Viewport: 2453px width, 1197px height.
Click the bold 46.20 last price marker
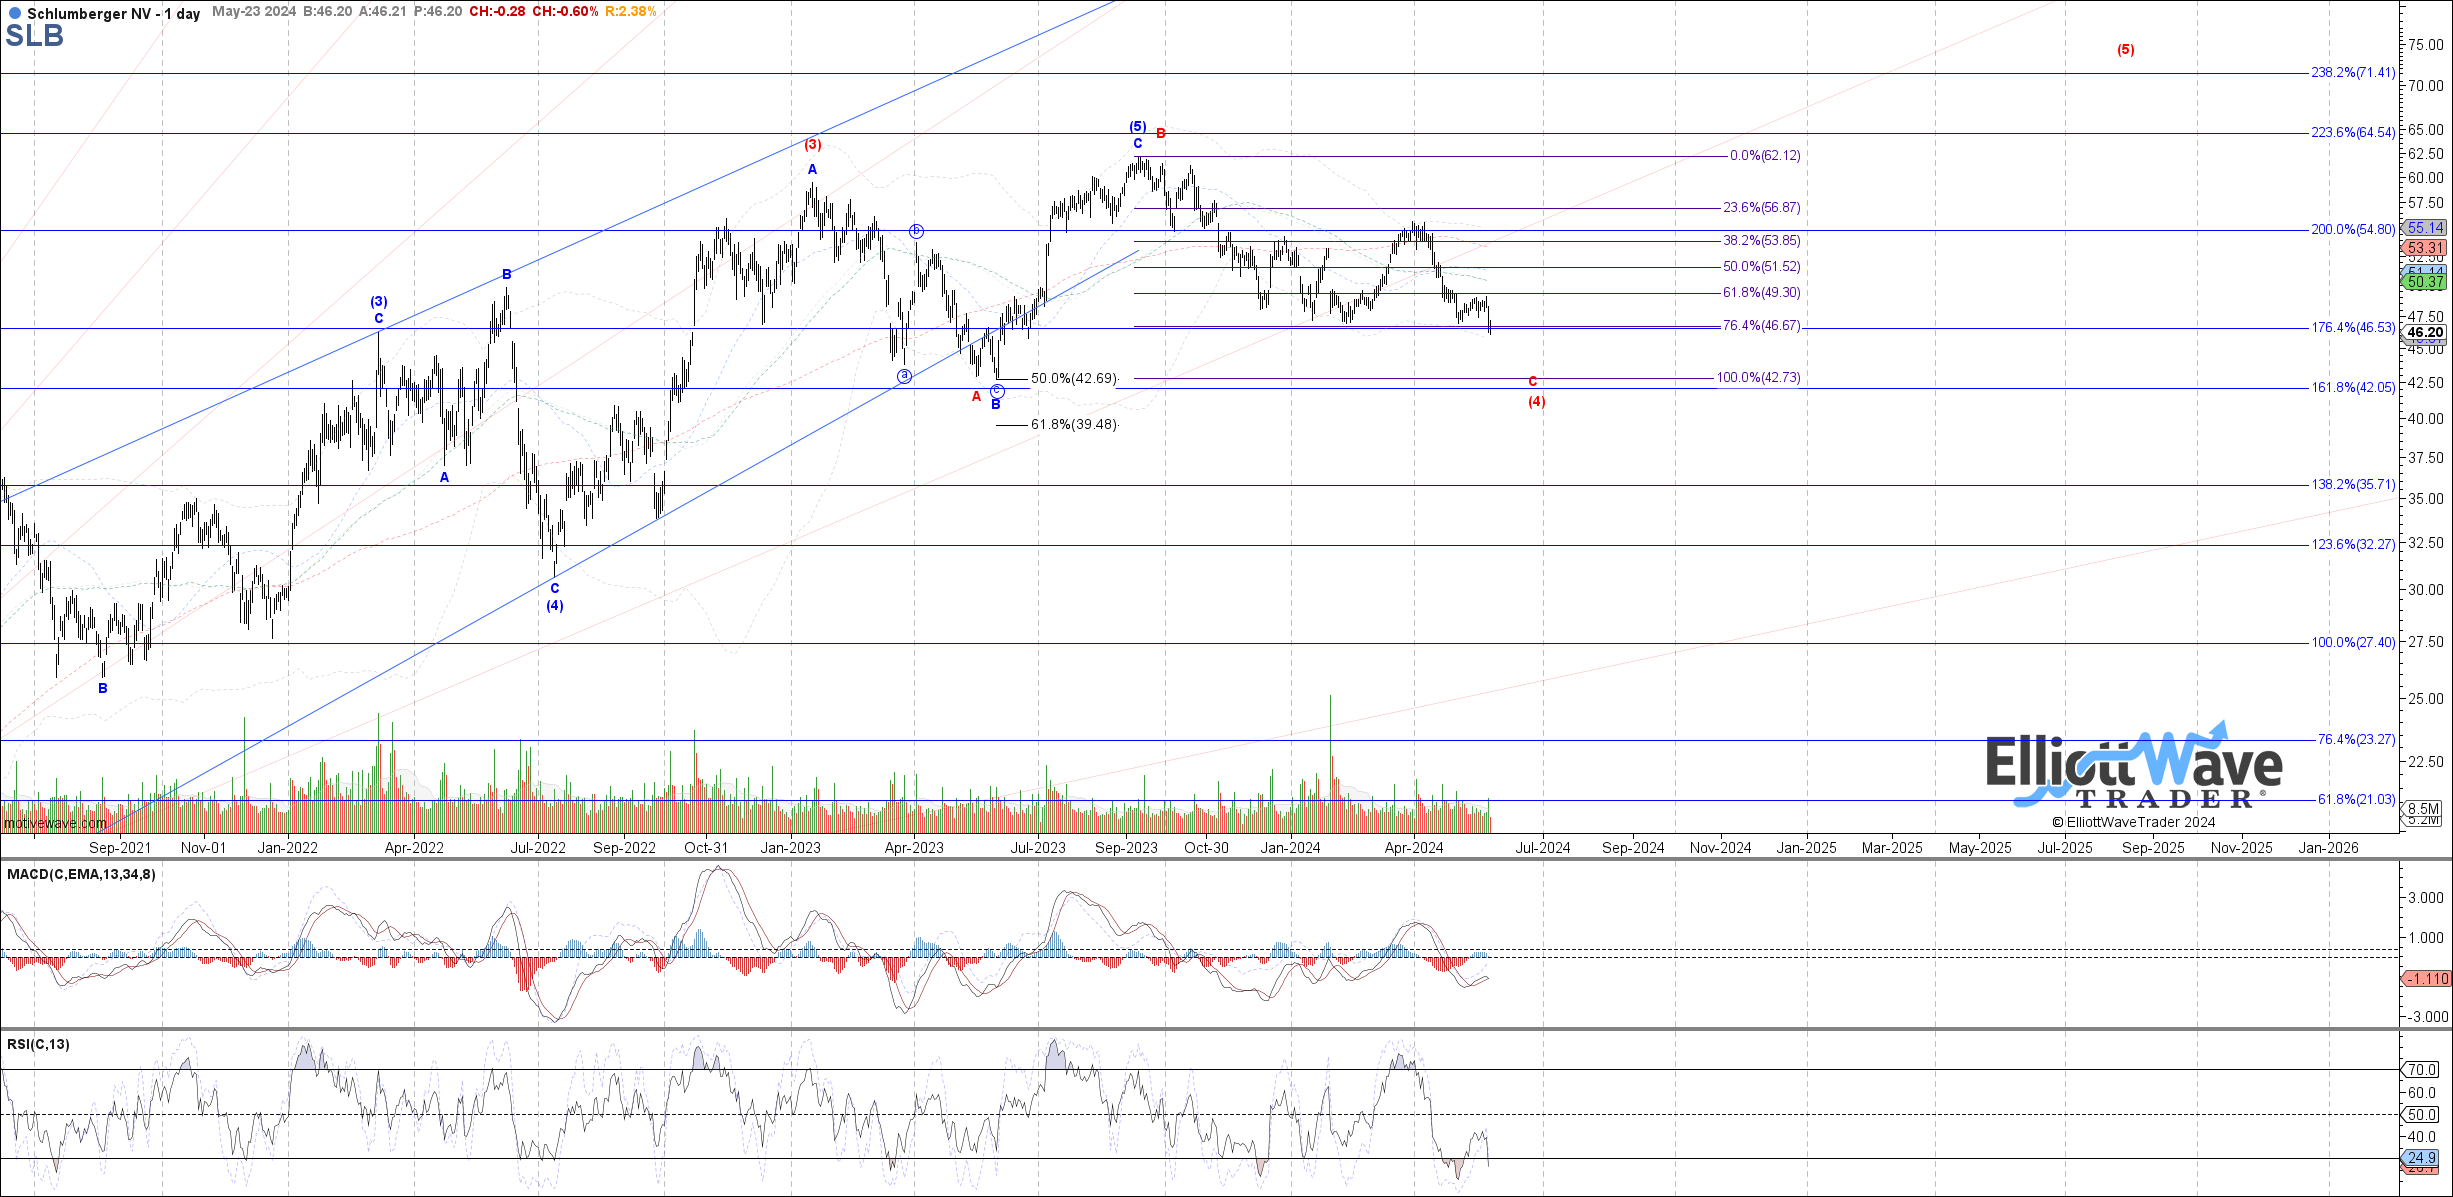pyautogui.click(x=2425, y=332)
